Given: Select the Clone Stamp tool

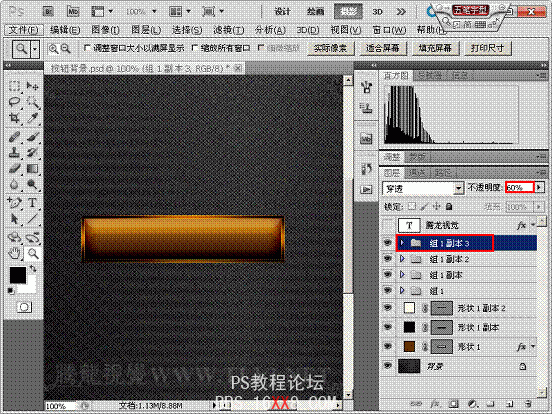Looking at the screenshot, I should point(14,153).
